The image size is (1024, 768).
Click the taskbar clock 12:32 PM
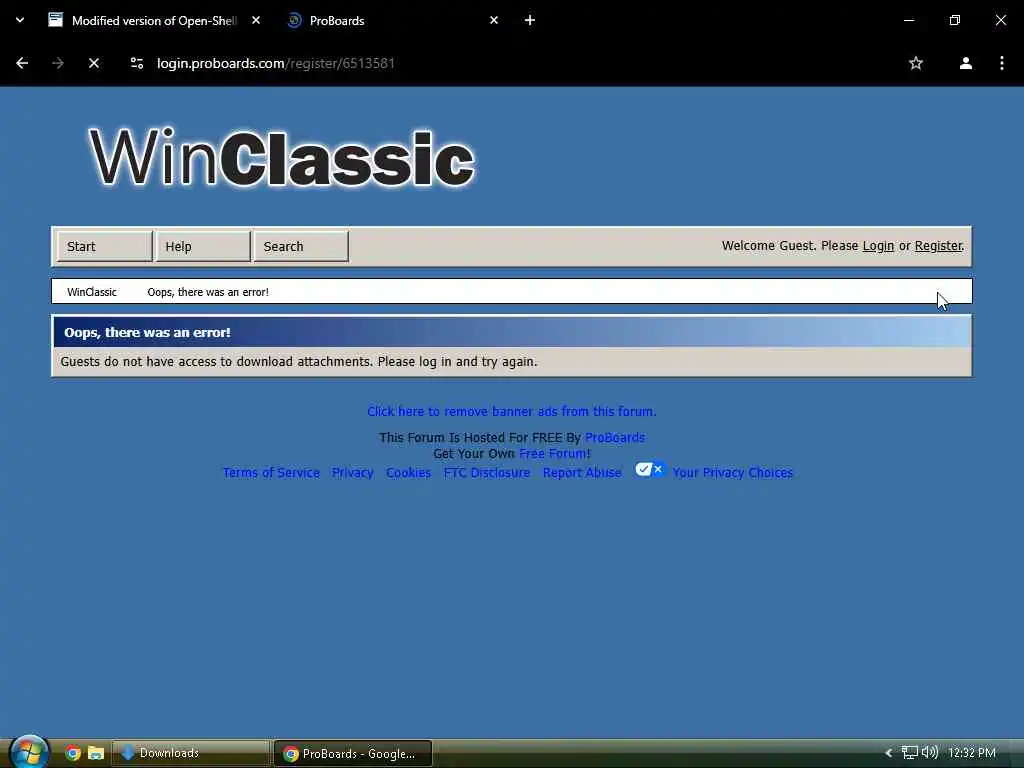pos(972,753)
